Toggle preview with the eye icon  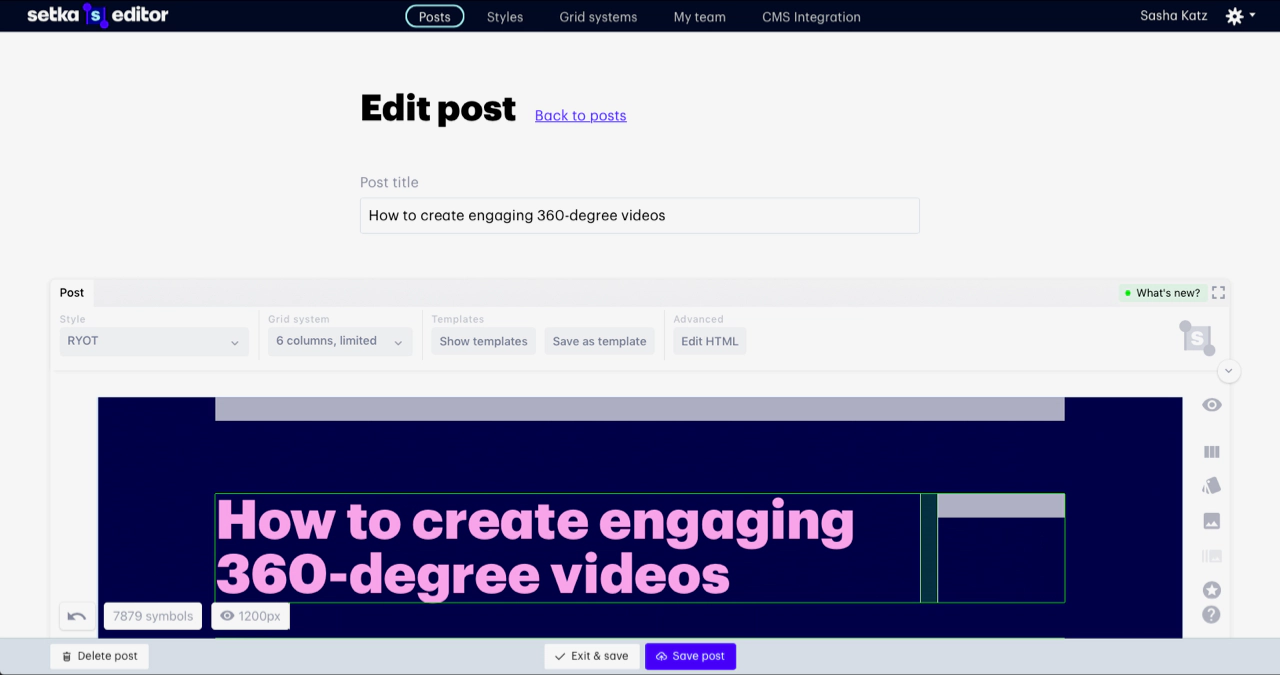[x=1211, y=405]
